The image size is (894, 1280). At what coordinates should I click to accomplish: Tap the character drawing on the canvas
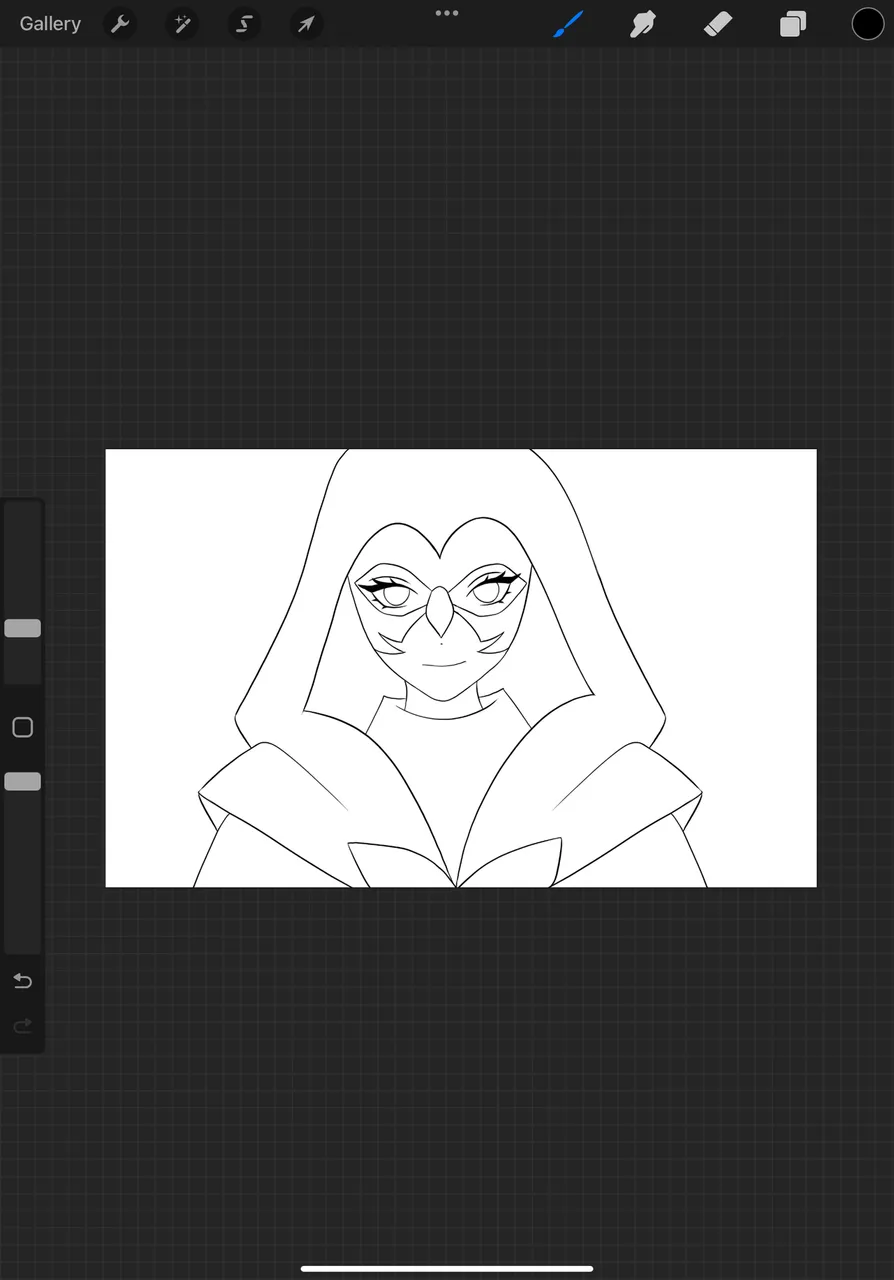(x=450, y=668)
